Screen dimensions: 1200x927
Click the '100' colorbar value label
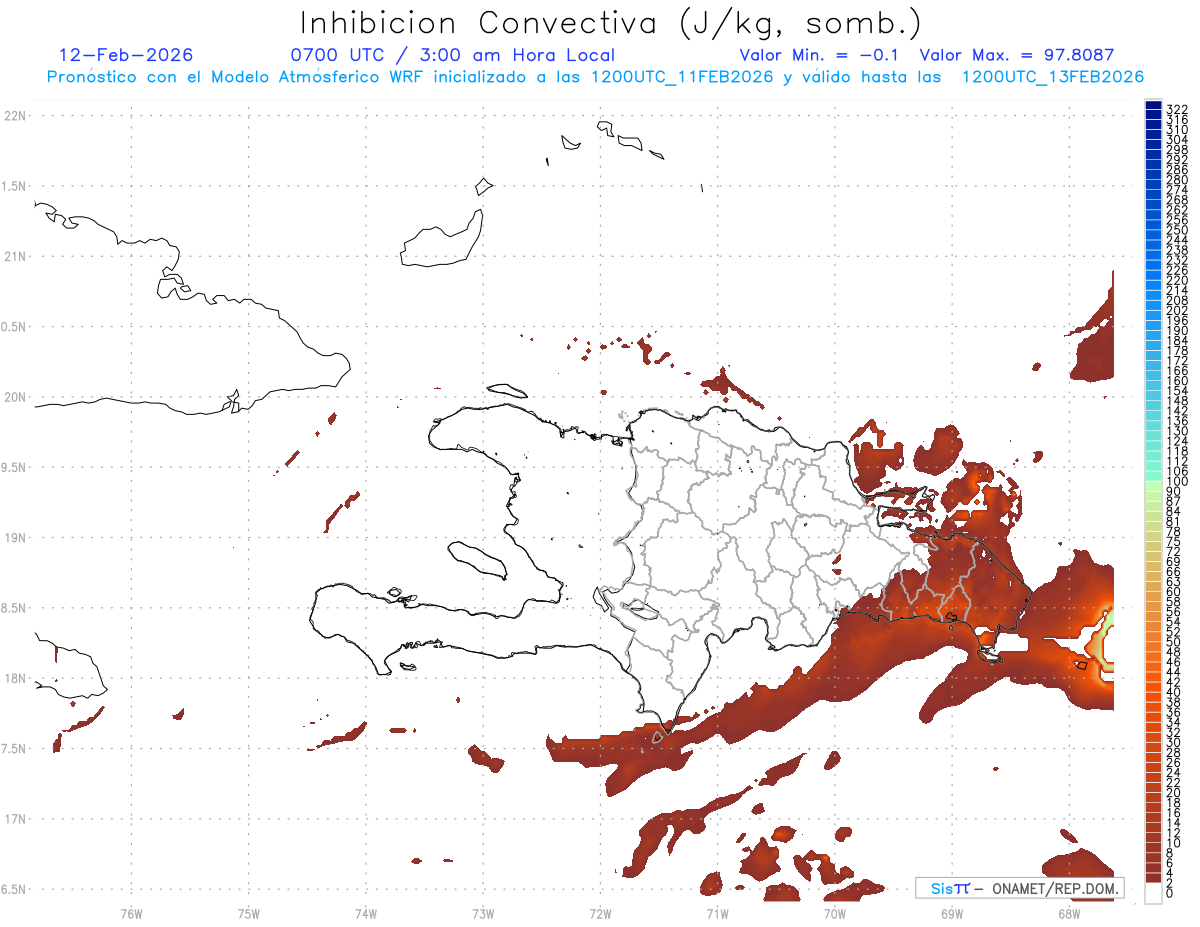pyautogui.click(x=1176, y=483)
